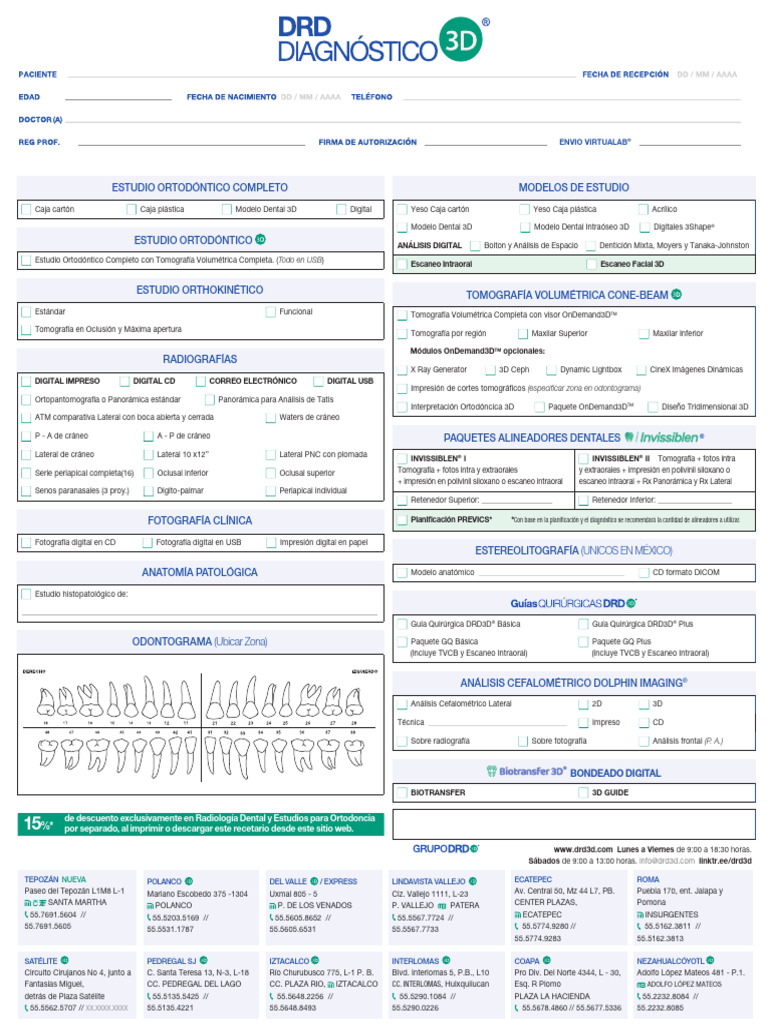Check the Maxilar Superior option

tap(523, 333)
